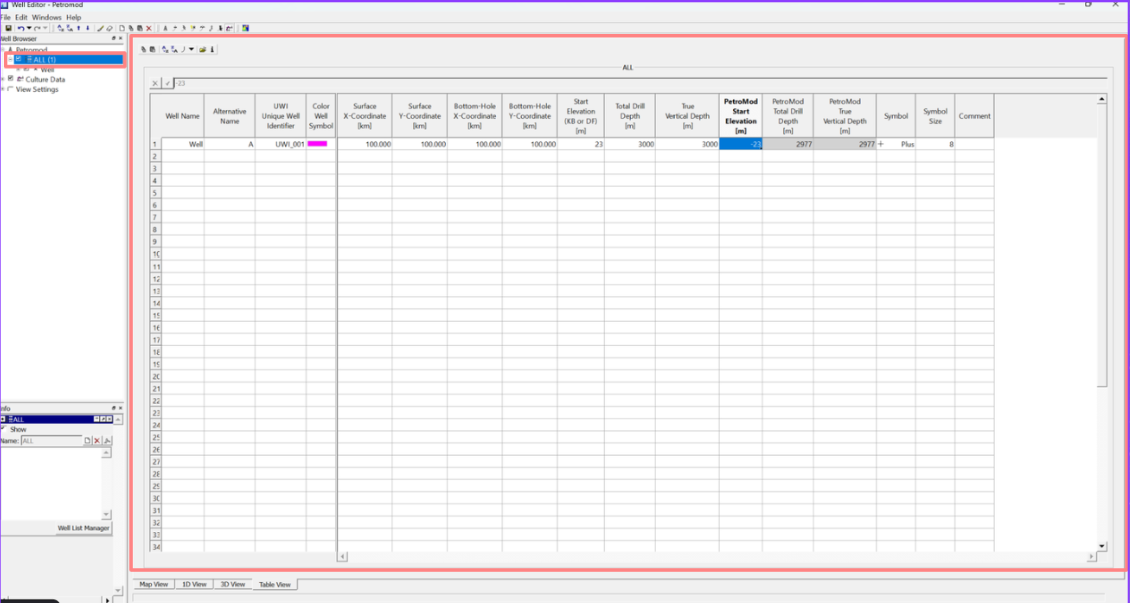
Task: Open the Undo history dropdown arrow
Action: point(29,28)
